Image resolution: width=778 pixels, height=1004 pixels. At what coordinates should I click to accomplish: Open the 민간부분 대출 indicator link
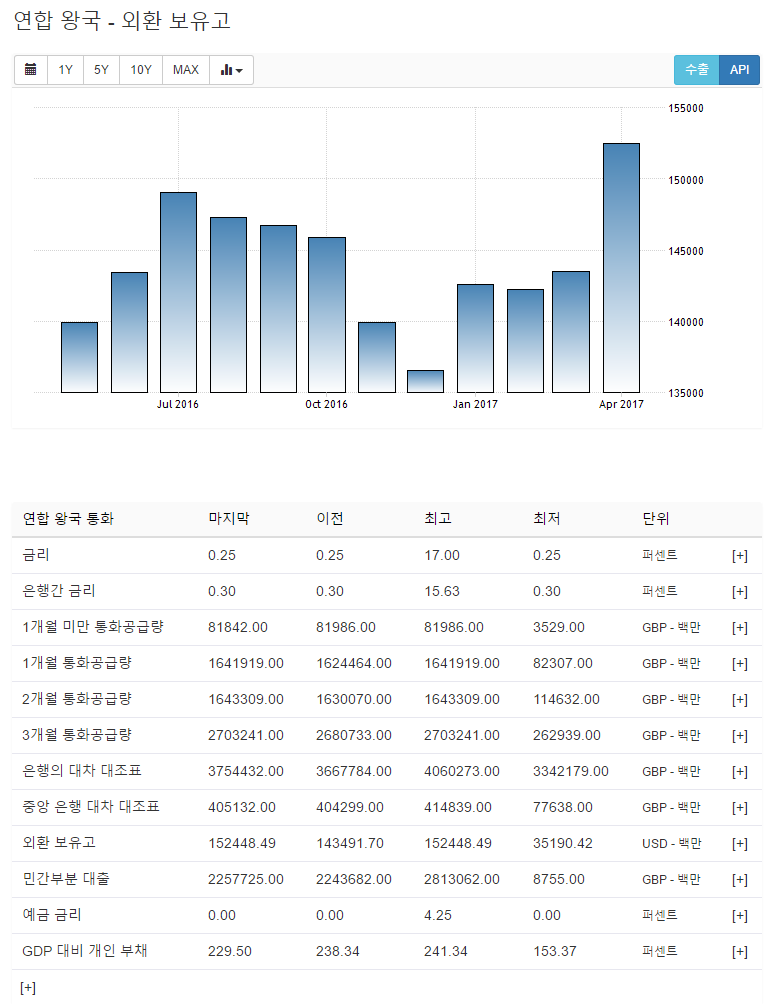point(66,879)
